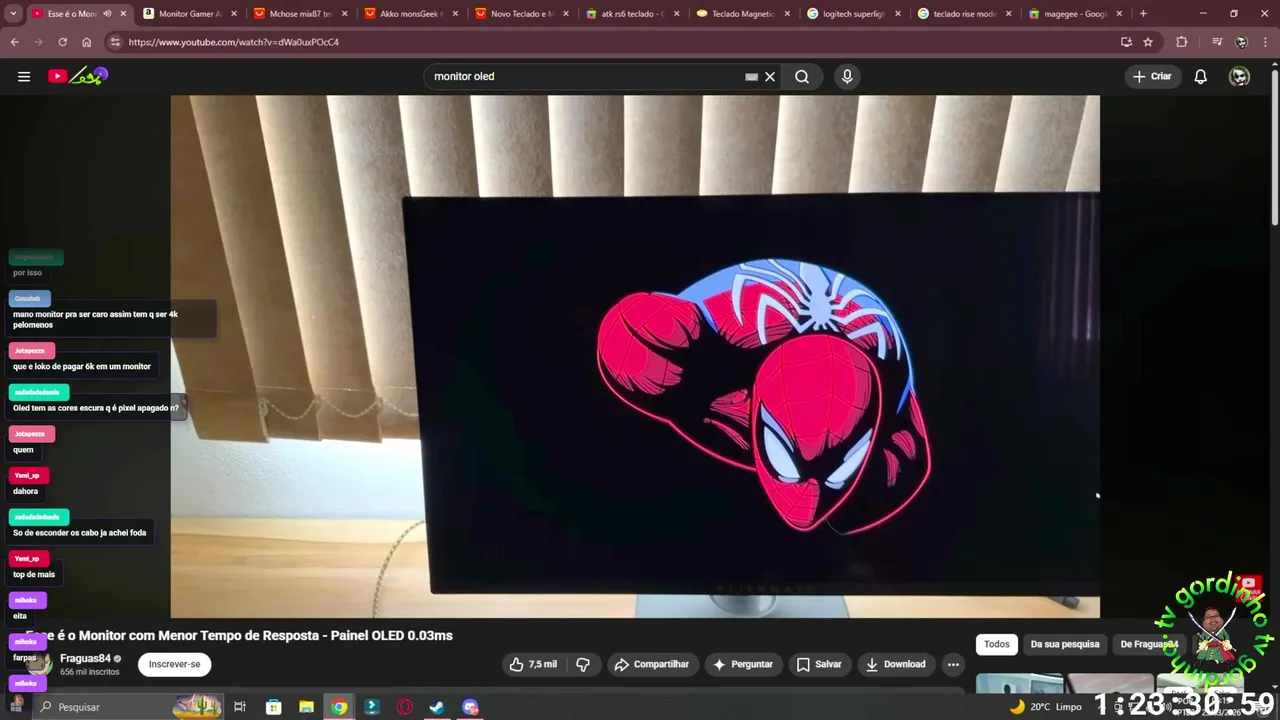Submit search with the magnifier icon
The image size is (1280, 720).
[802, 76]
